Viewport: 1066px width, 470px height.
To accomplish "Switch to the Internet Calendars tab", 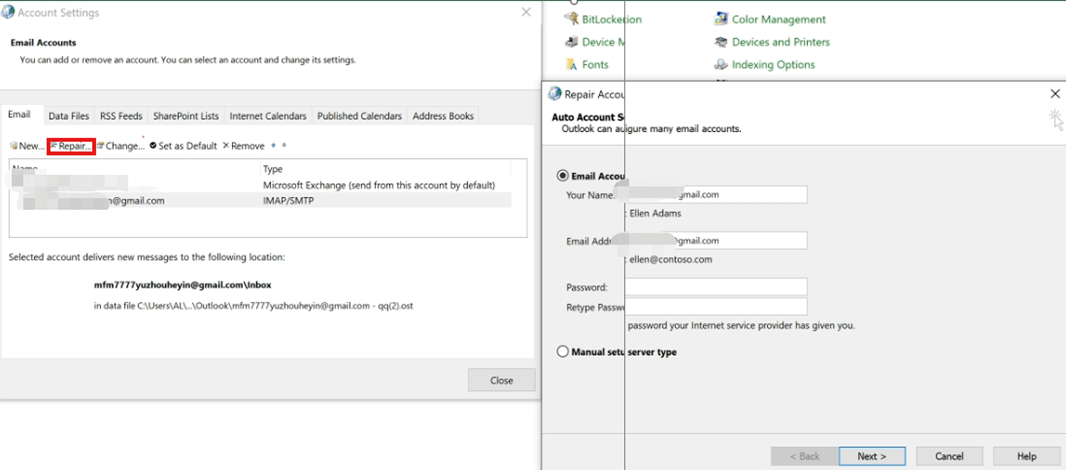I will [x=268, y=116].
